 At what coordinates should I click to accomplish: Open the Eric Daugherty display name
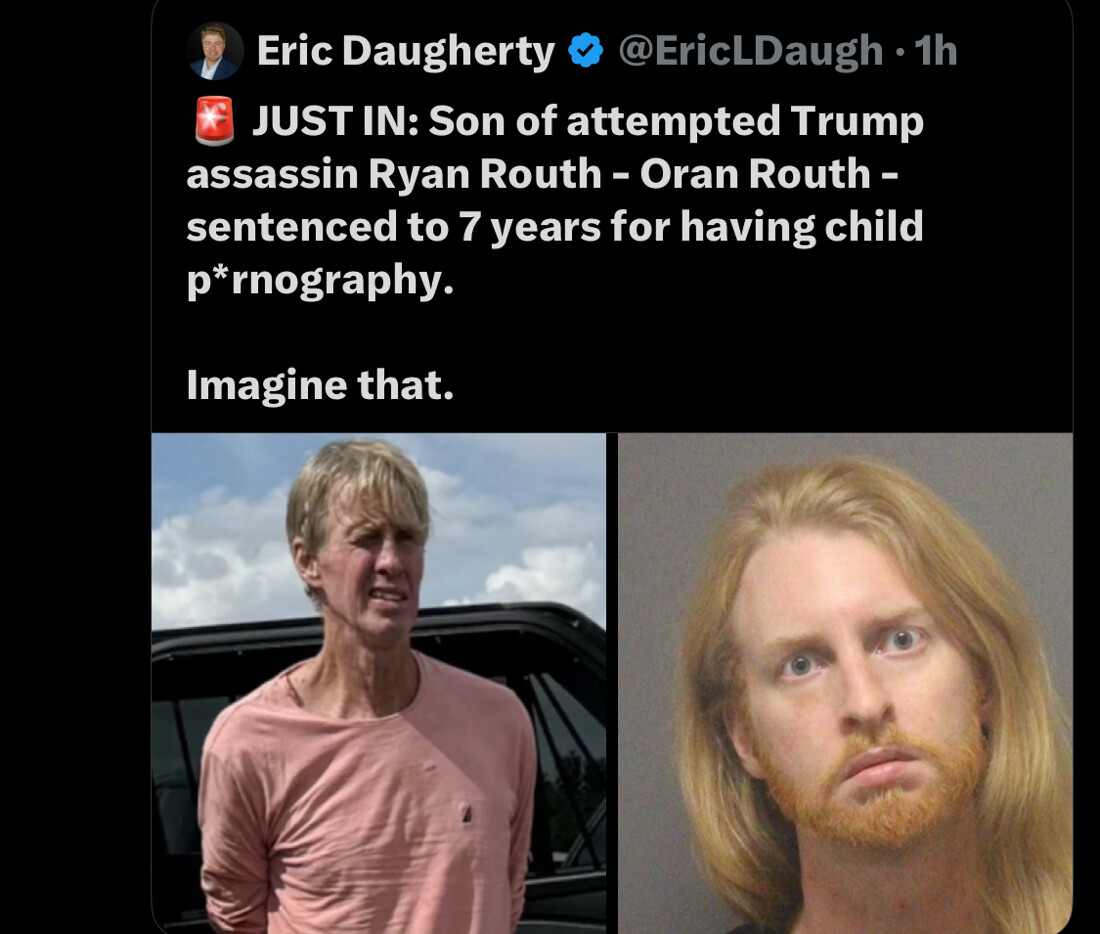coord(405,51)
